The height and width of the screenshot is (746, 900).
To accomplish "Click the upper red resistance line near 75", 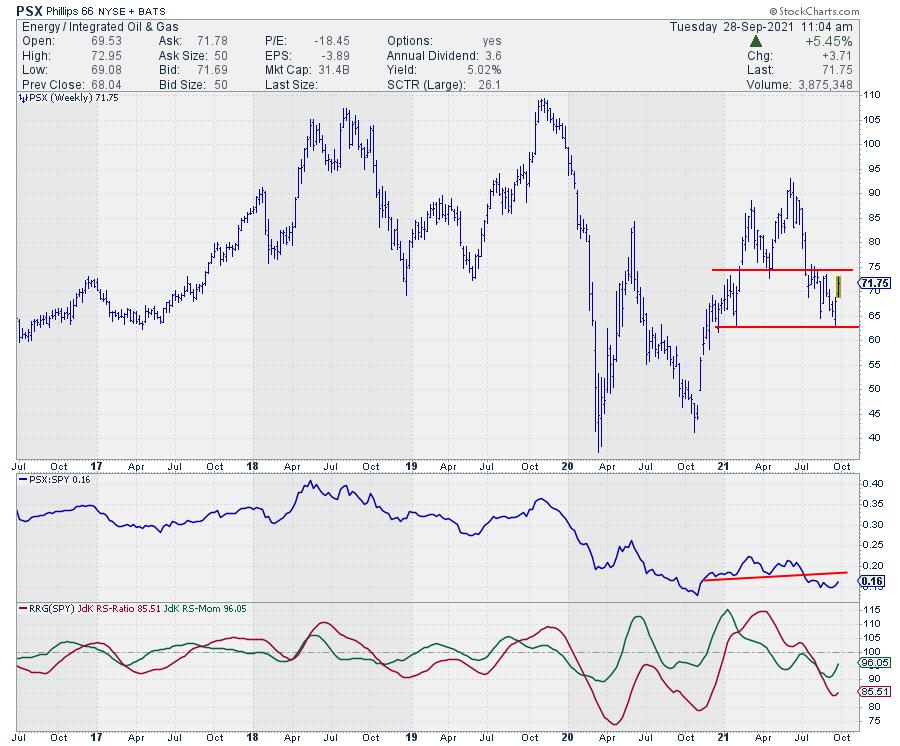I will pyautogui.click(x=780, y=270).
